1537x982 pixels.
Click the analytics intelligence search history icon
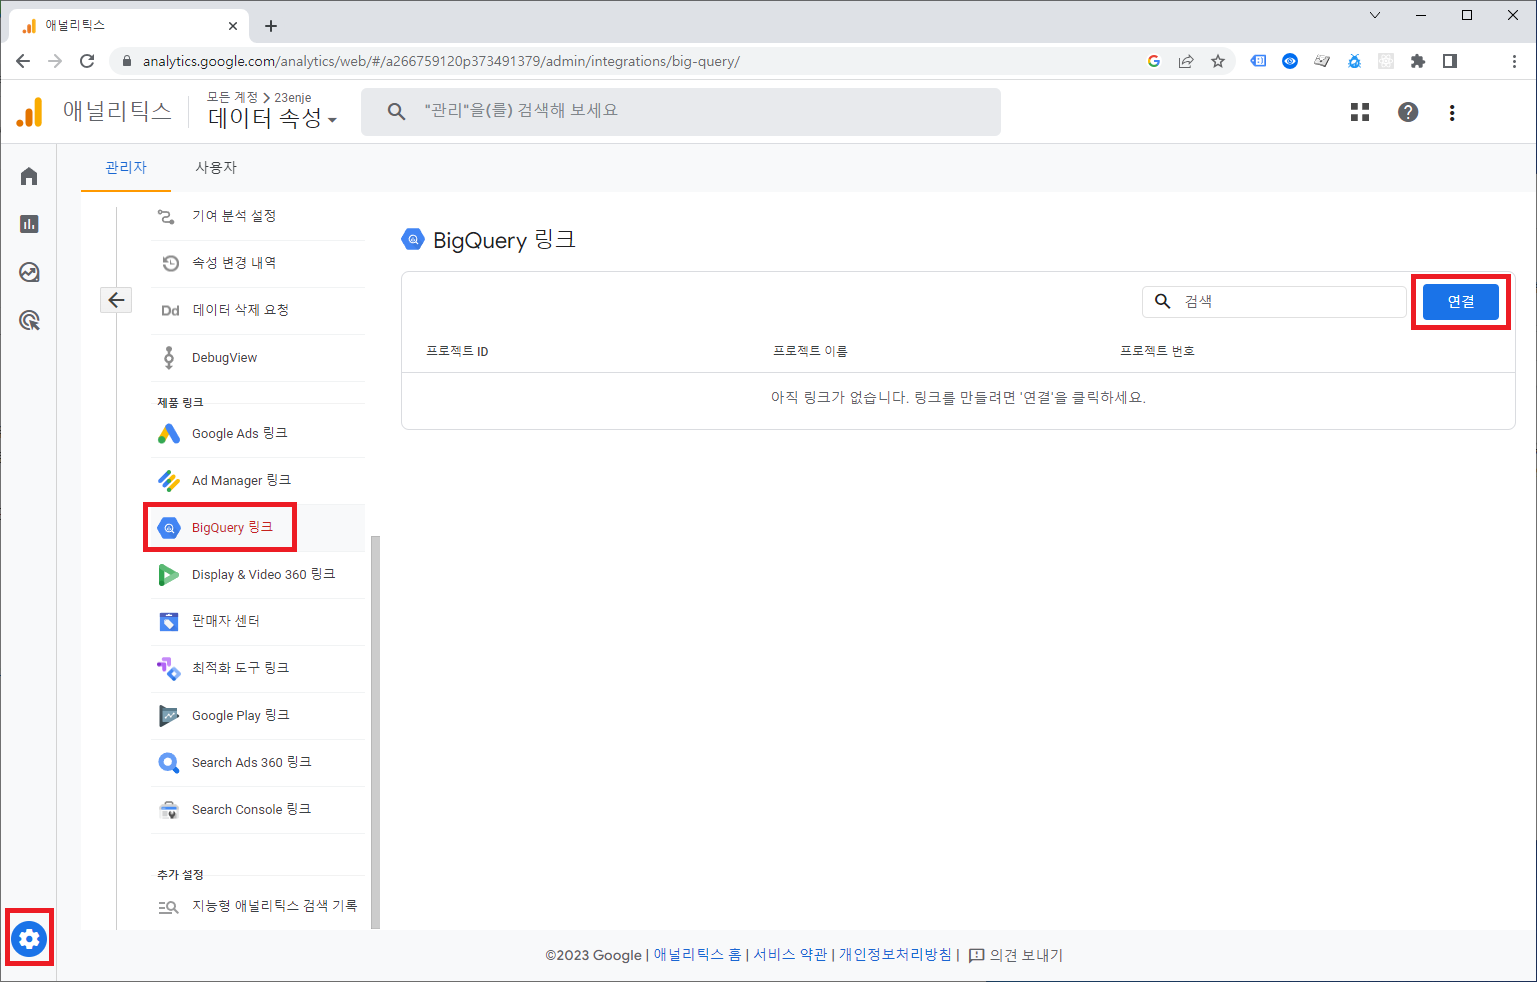(168, 907)
